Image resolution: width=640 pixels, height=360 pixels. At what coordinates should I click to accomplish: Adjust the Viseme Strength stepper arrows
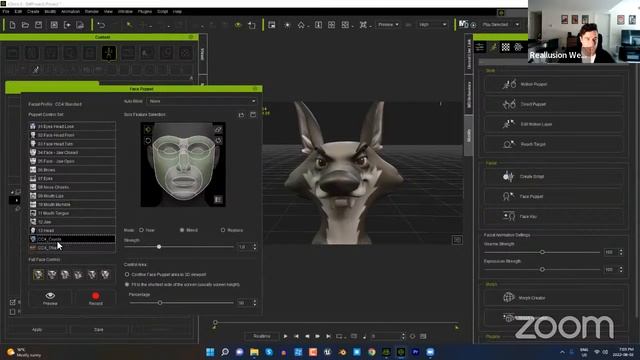621,252
